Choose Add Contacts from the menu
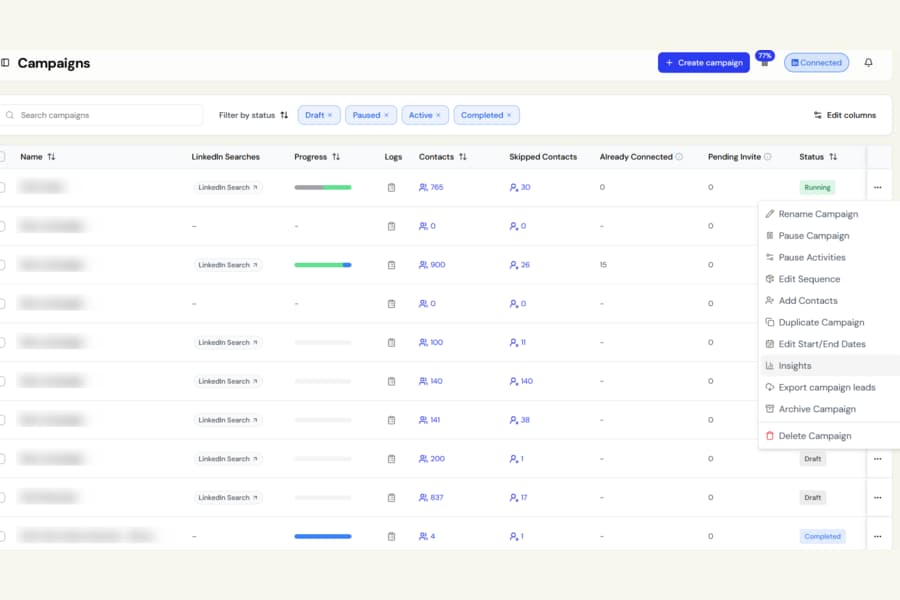Image resolution: width=900 pixels, height=600 pixels. (x=829, y=300)
